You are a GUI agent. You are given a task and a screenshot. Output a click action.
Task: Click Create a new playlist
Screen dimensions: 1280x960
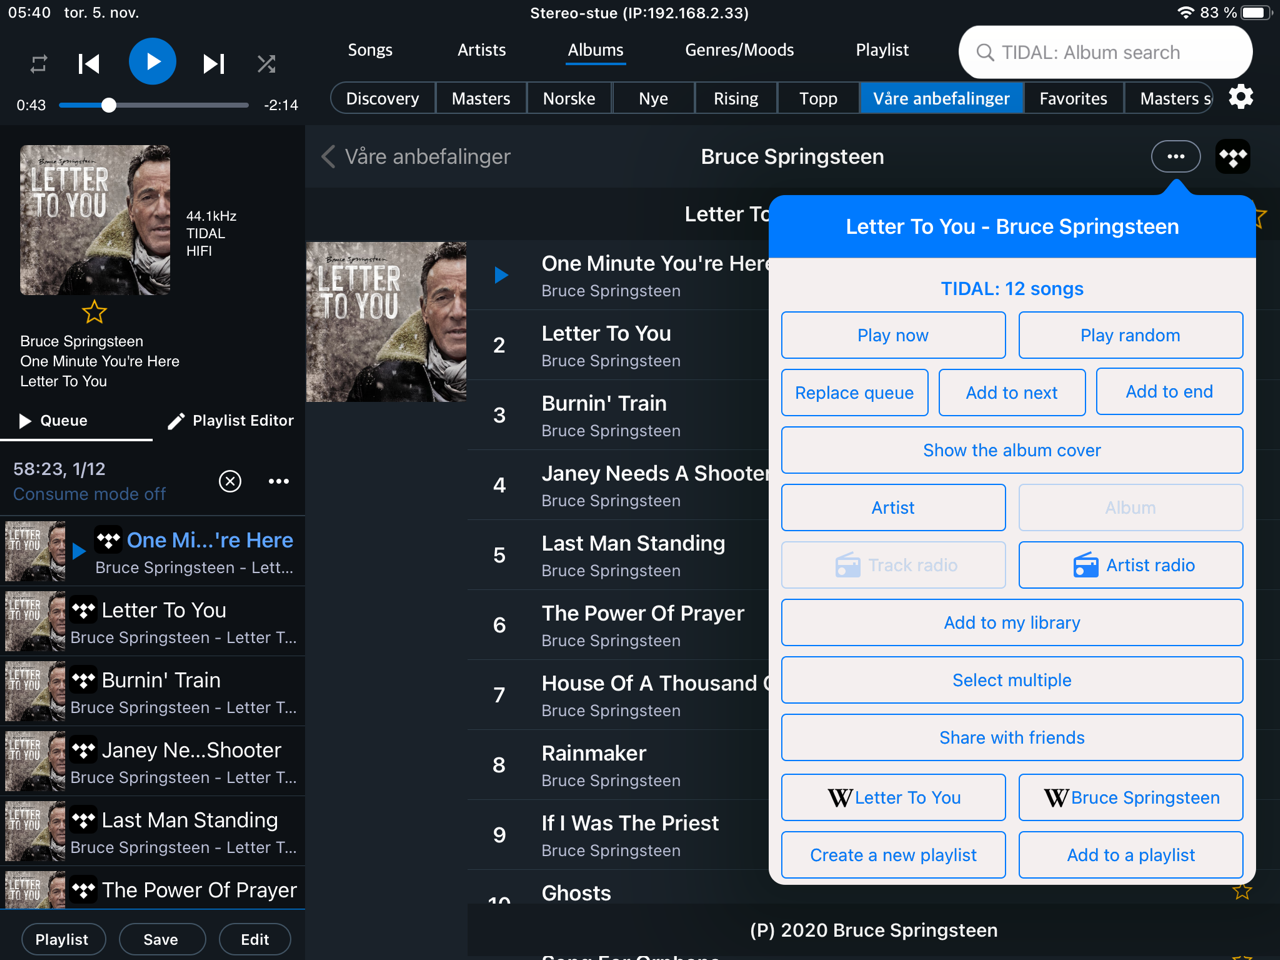893,855
